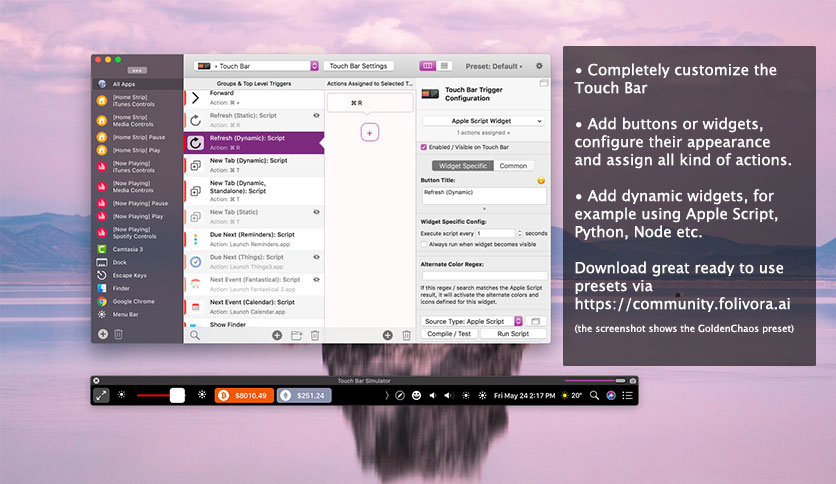Click the search magnifier under triggers list

pos(195,335)
